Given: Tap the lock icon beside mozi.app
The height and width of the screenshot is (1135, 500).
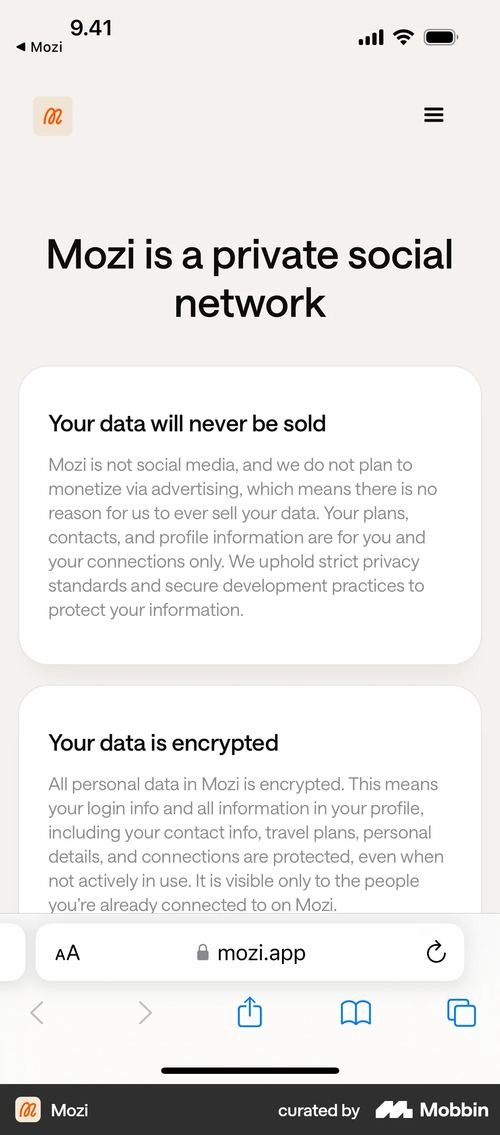Looking at the screenshot, I should click(203, 953).
